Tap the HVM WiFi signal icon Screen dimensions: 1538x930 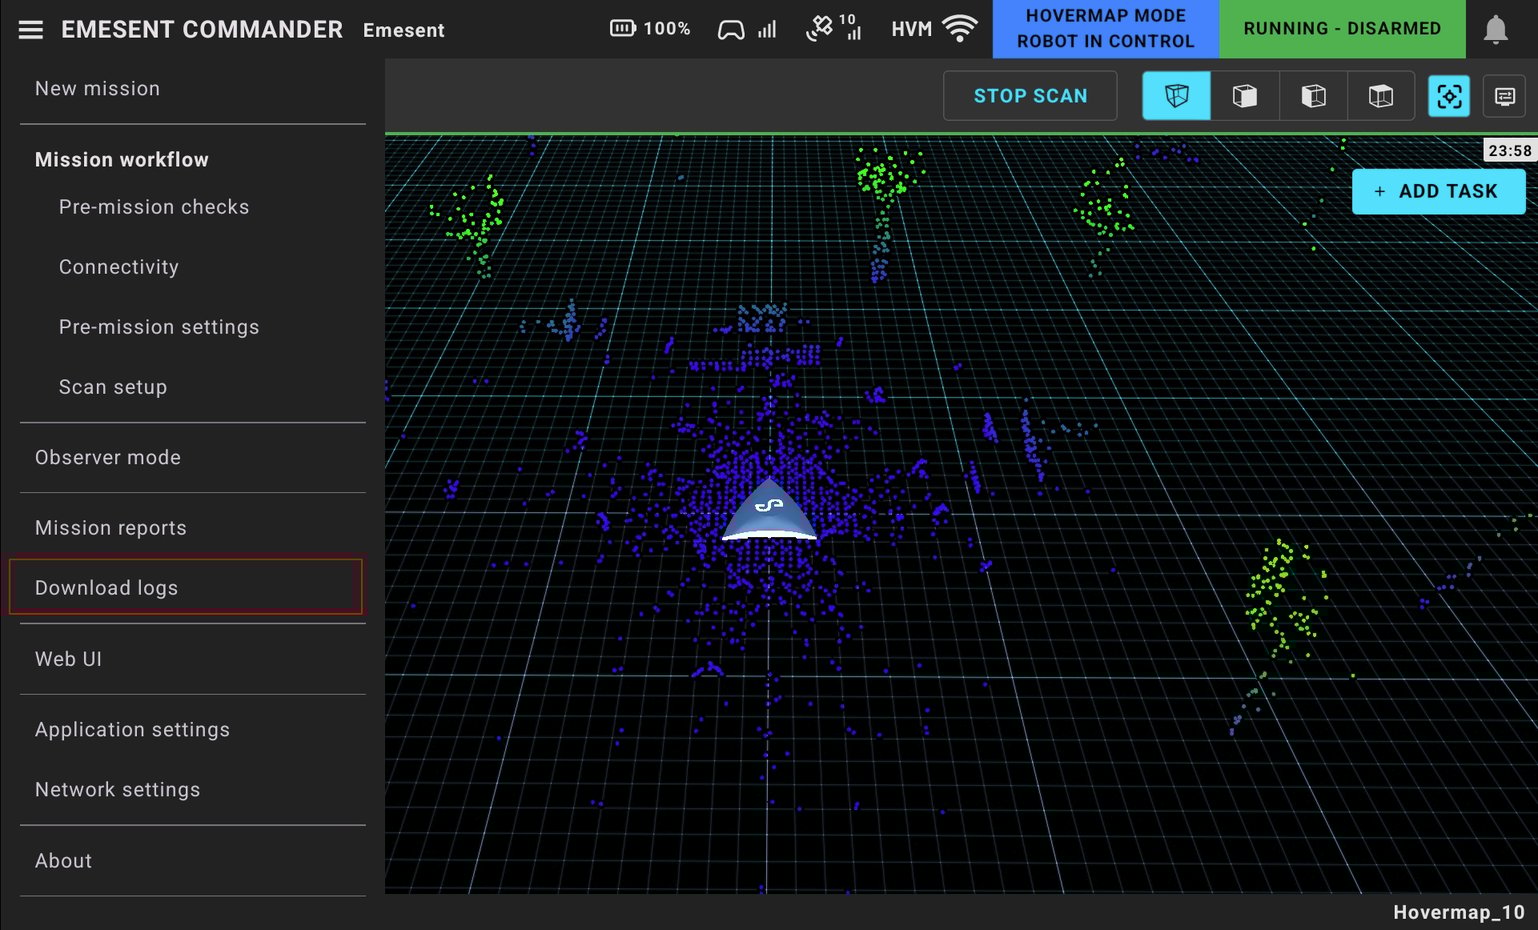pyautogui.click(x=959, y=29)
